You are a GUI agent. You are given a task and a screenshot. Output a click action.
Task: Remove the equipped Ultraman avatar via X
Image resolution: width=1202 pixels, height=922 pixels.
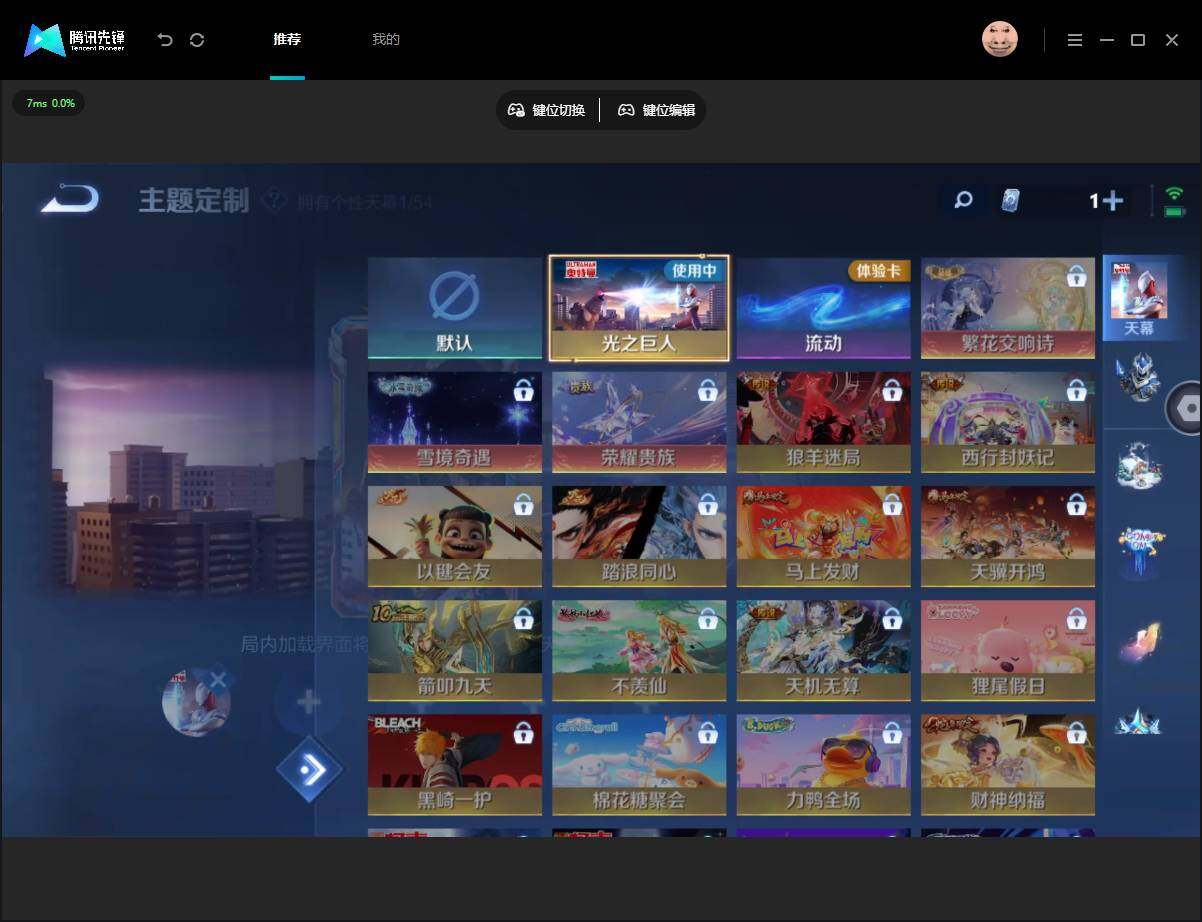(218, 680)
